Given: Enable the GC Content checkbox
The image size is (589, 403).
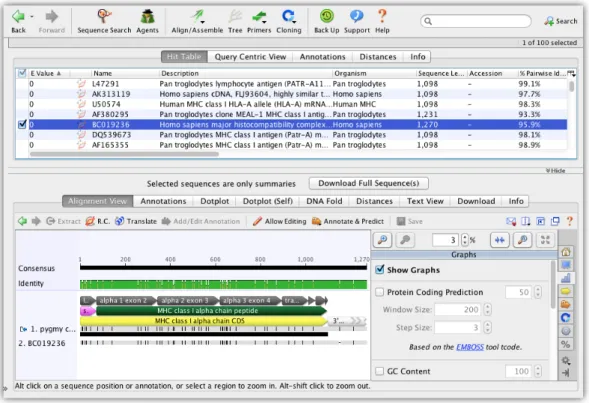Looking at the screenshot, I should coord(380,371).
